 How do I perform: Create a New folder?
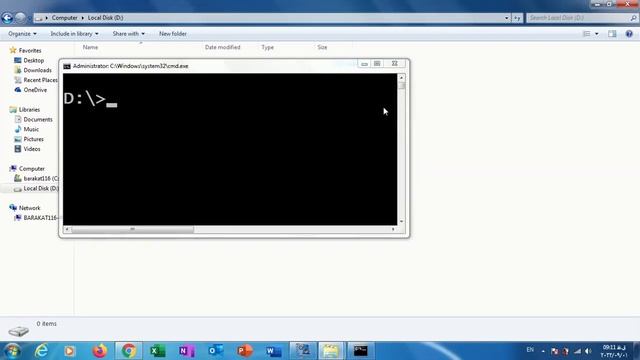coord(173,34)
